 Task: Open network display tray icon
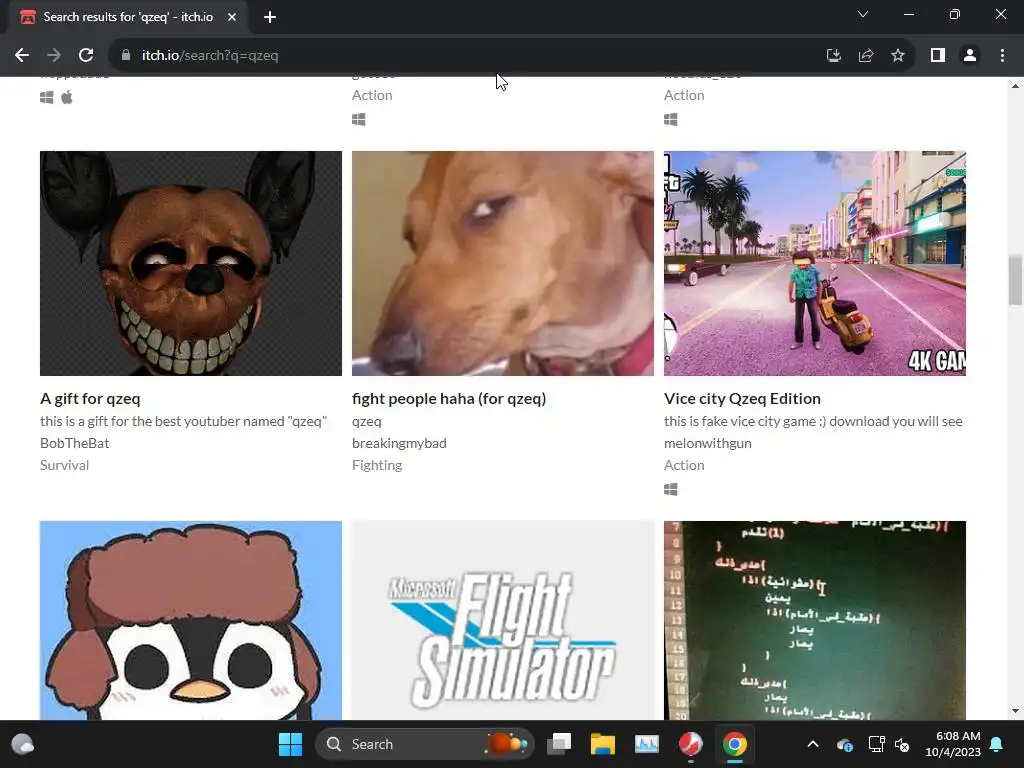point(876,744)
